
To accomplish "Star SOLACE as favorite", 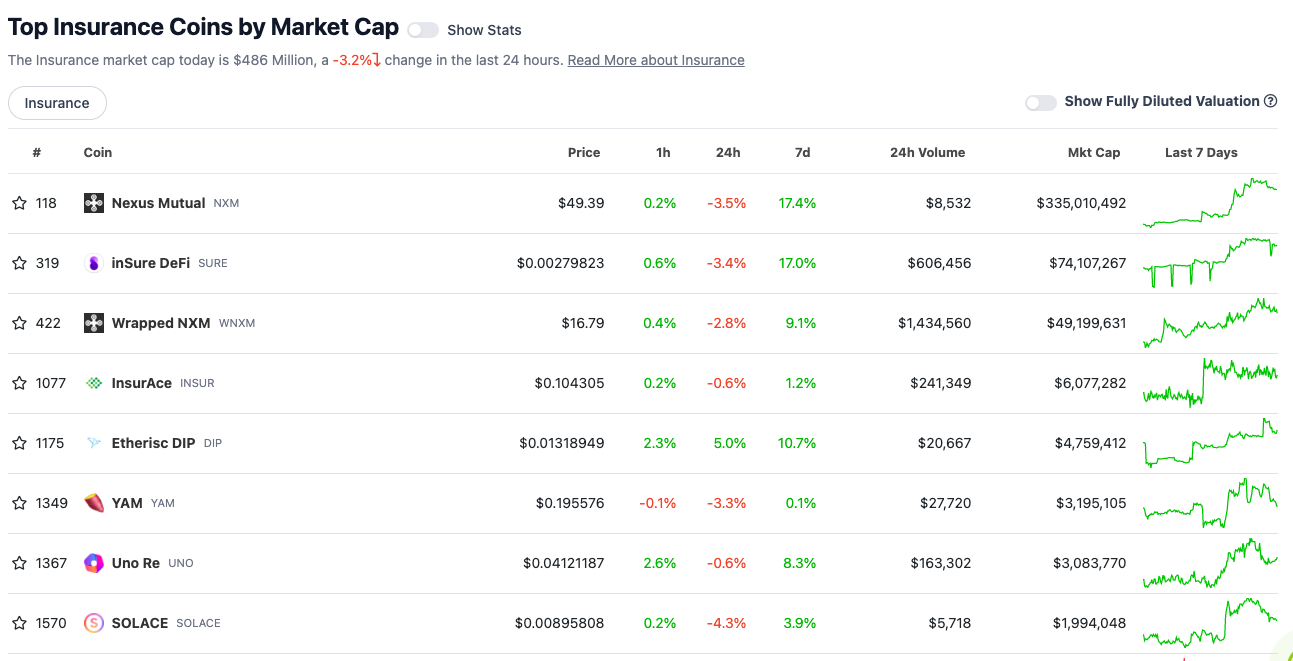I will (19, 623).
